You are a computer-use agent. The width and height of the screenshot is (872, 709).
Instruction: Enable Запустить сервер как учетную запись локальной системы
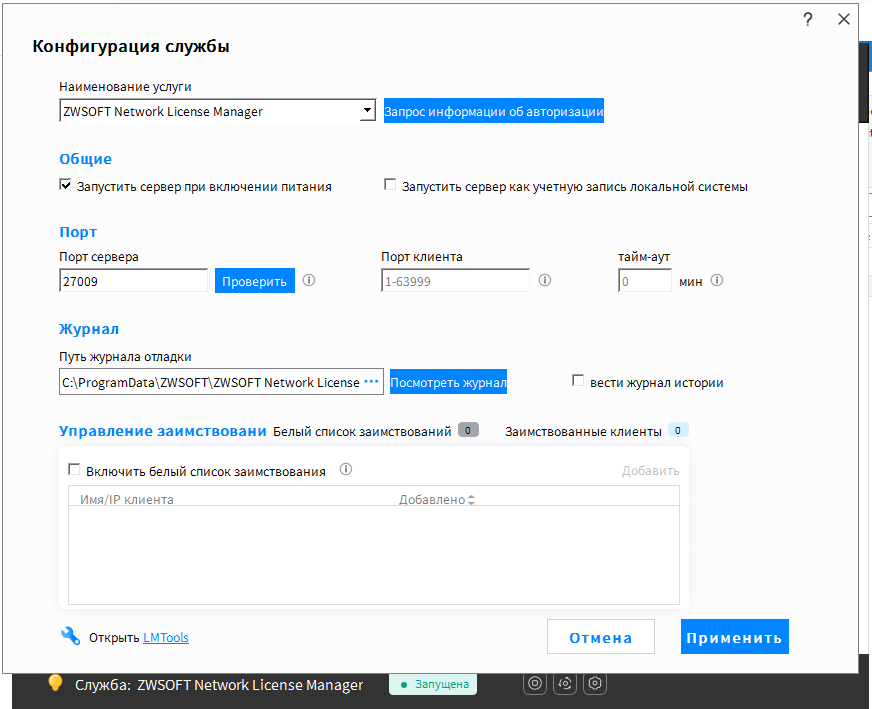(x=390, y=185)
